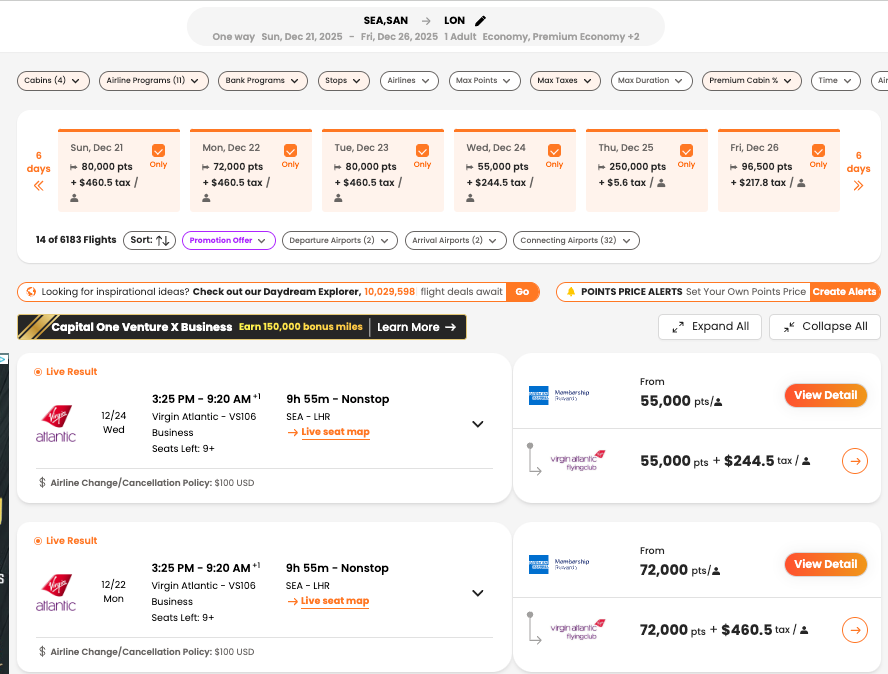Click View Detail for the 55,000 pts flight

826,395
